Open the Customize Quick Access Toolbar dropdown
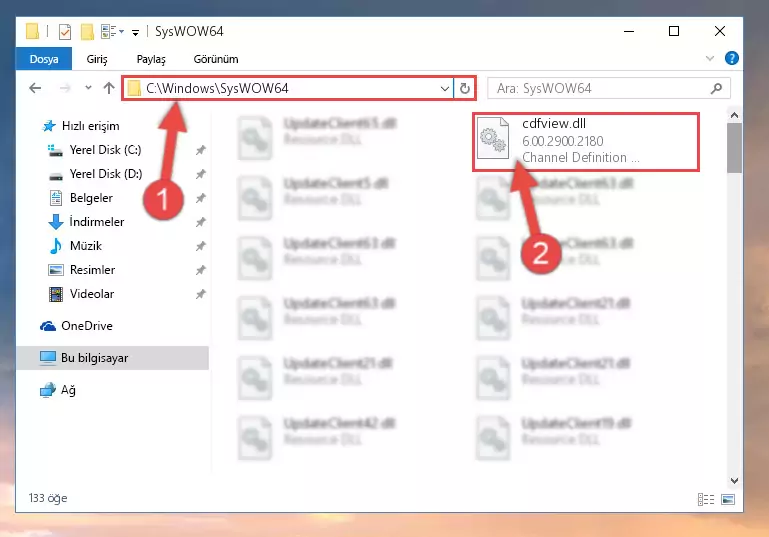The width and height of the screenshot is (769, 537). [135, 33]
